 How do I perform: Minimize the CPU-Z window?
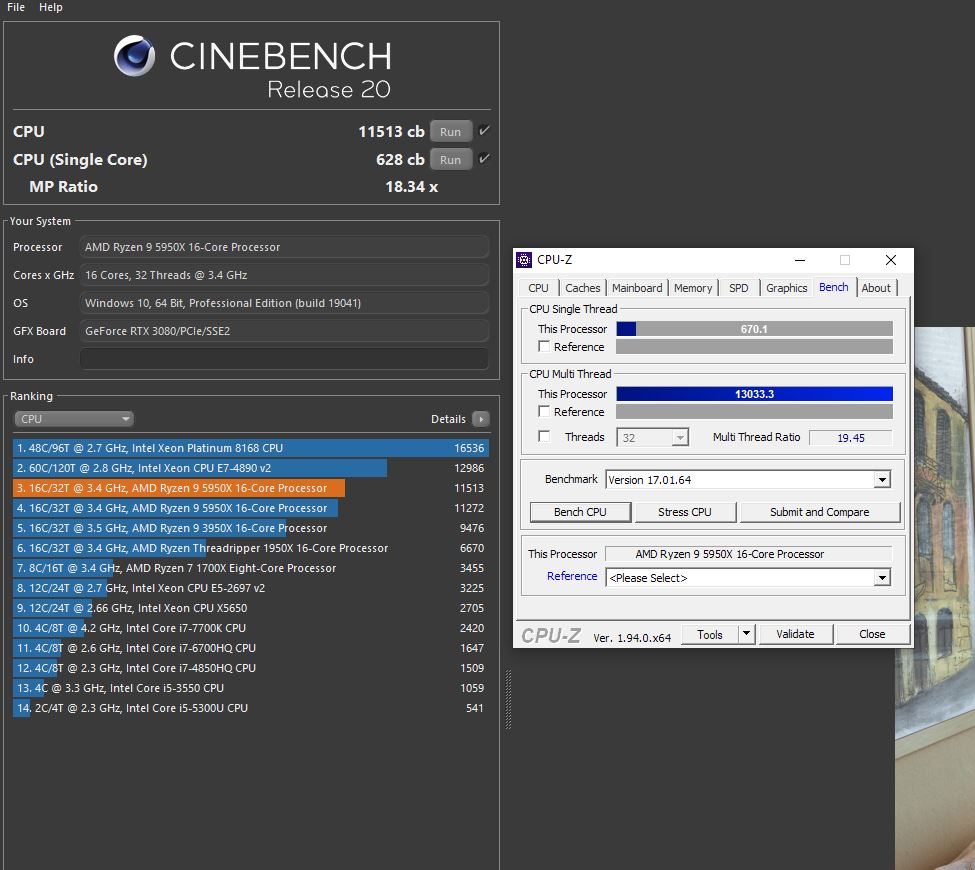pyautogui.click(x=800, y=260)
